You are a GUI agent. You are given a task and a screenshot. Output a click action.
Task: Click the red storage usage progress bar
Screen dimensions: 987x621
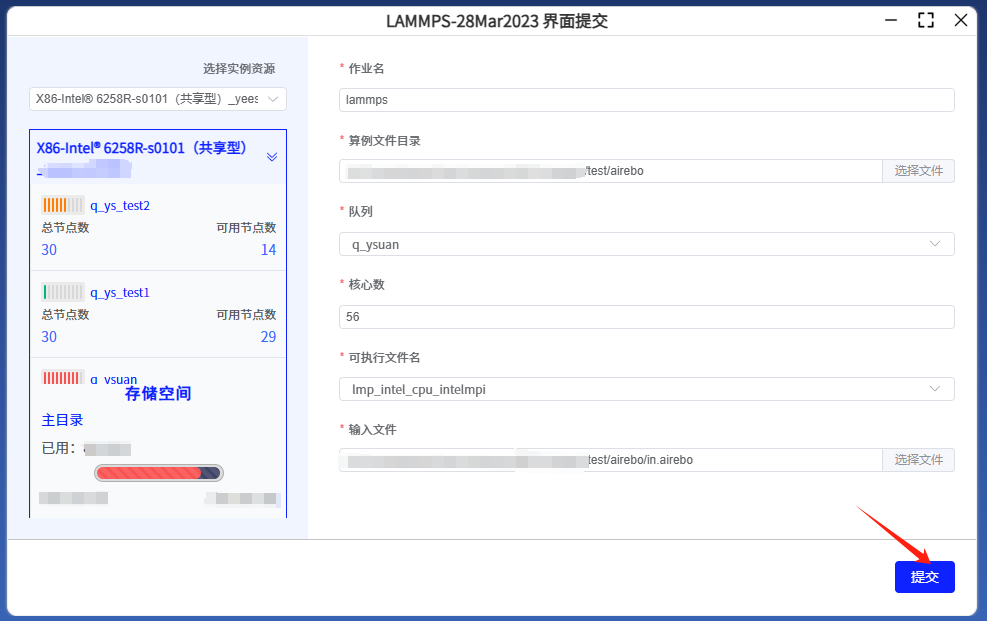[158, 473]
